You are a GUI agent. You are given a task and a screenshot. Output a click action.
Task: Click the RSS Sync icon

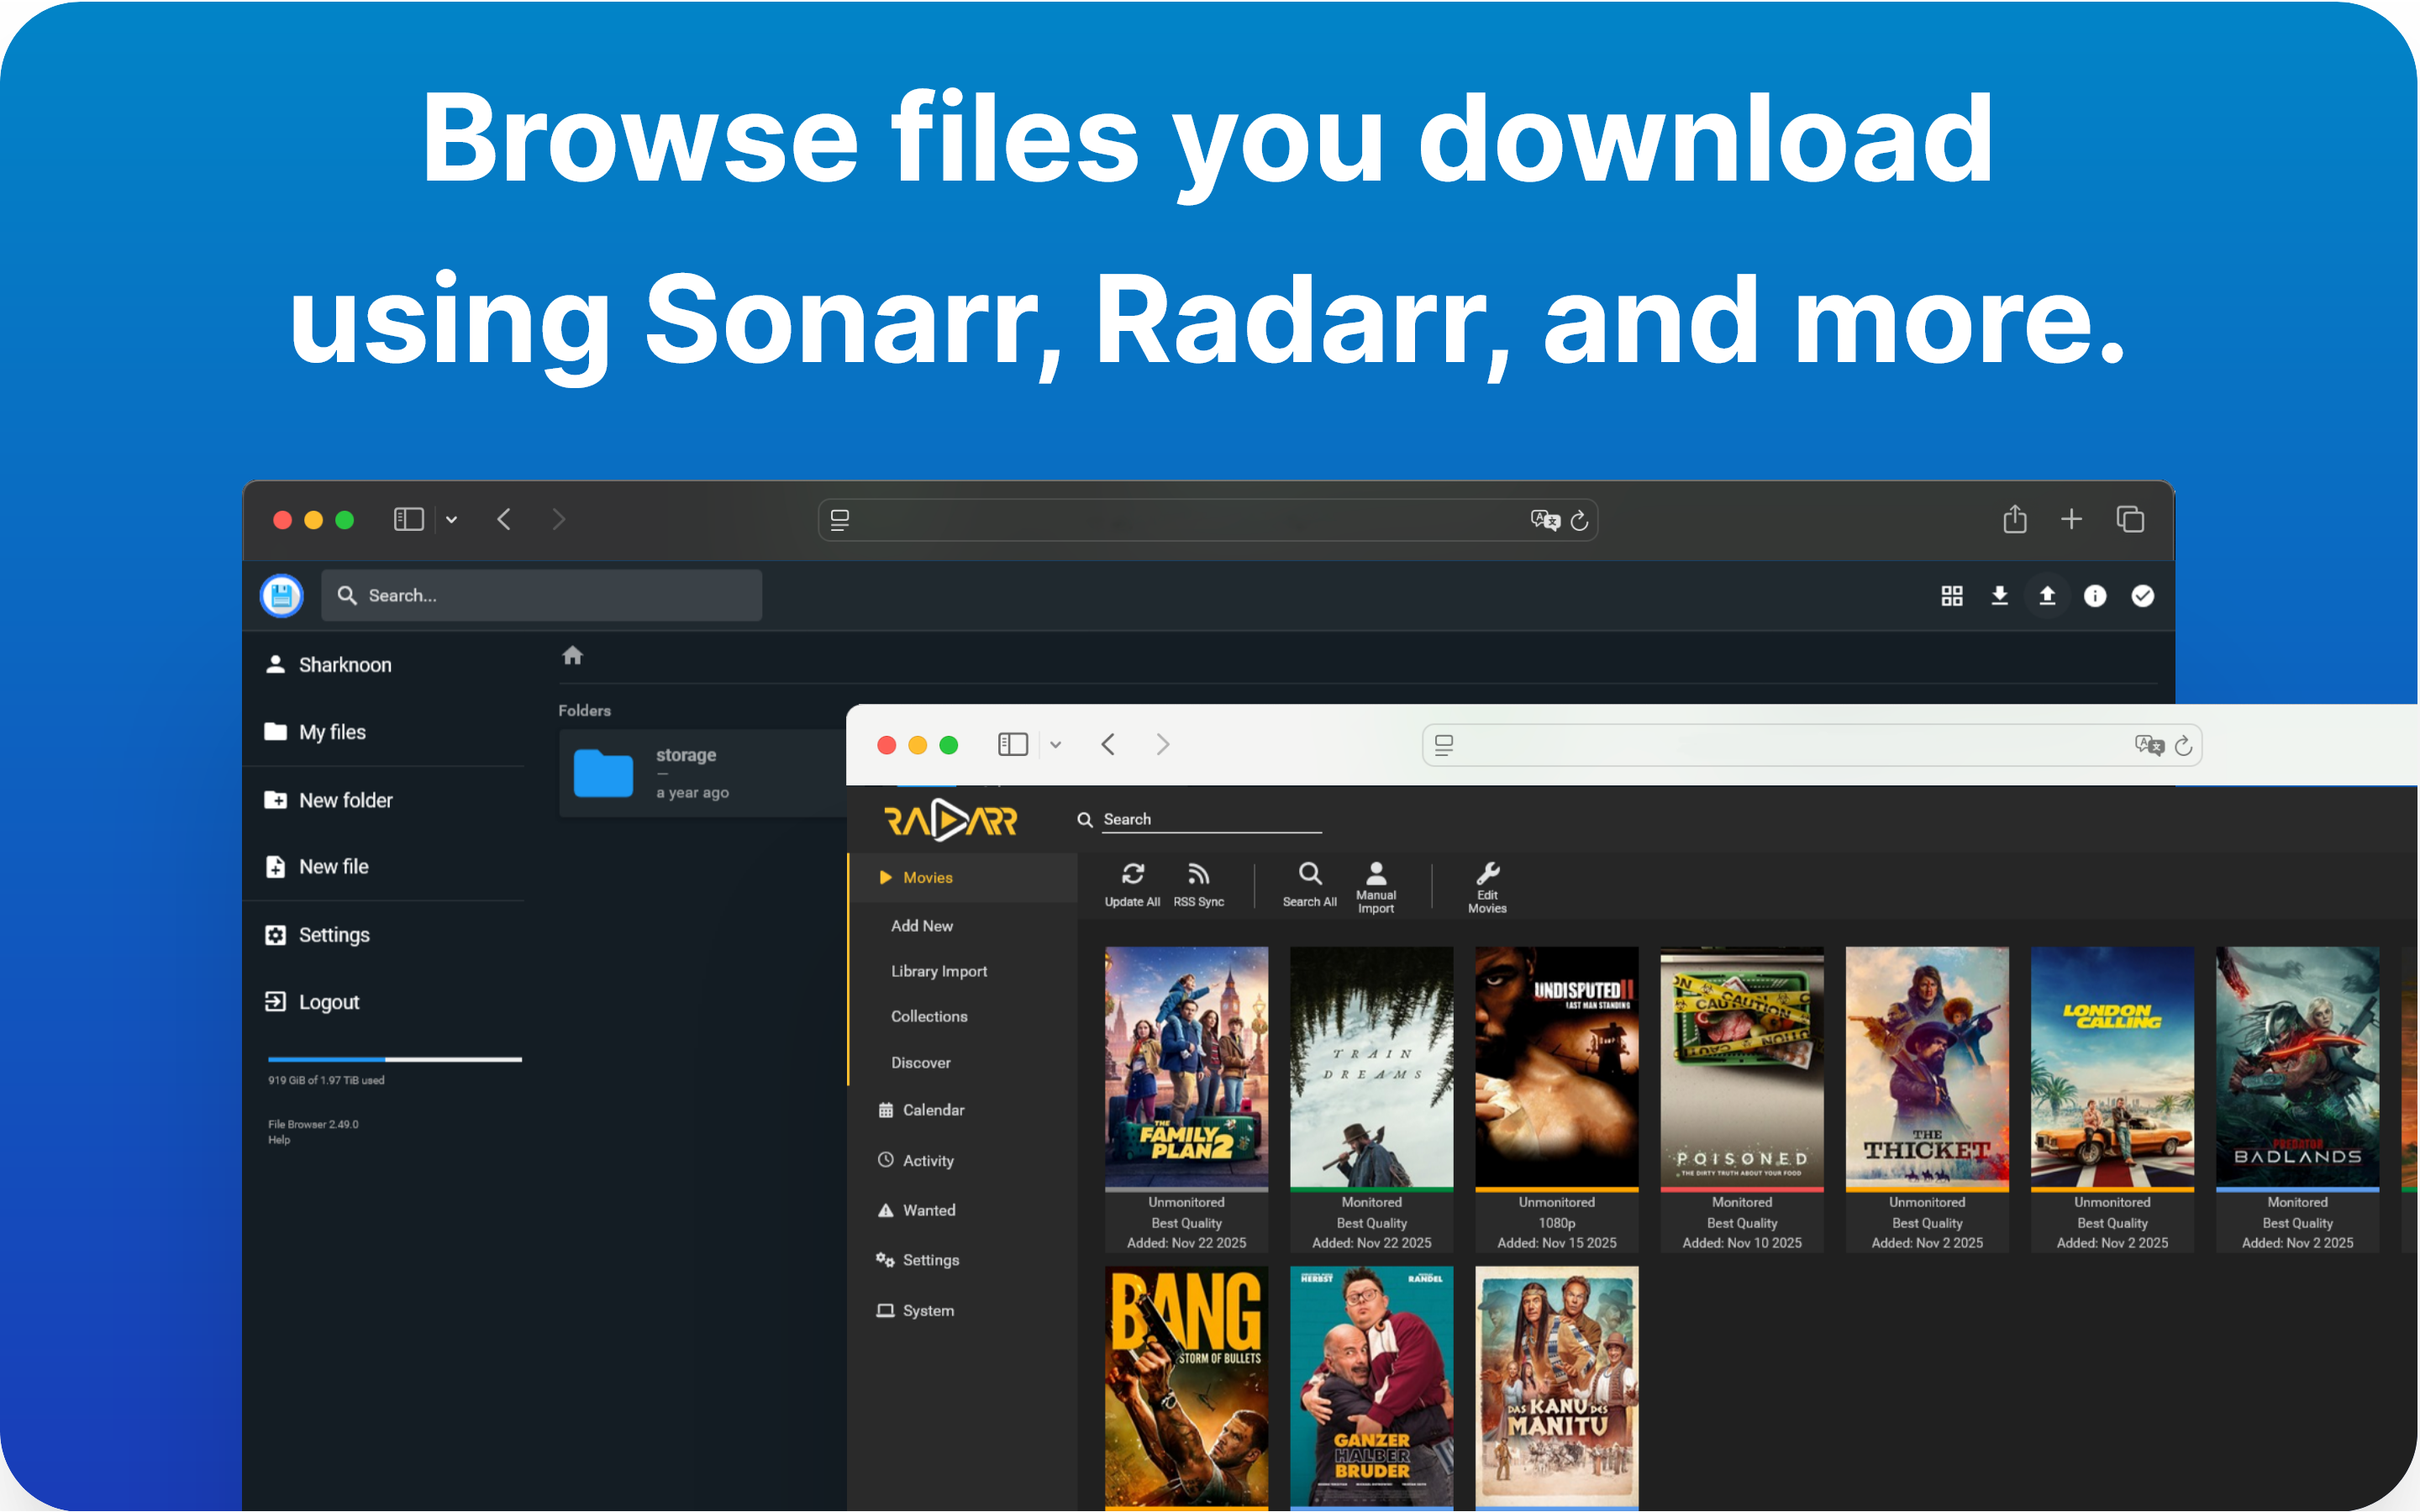1198,874
